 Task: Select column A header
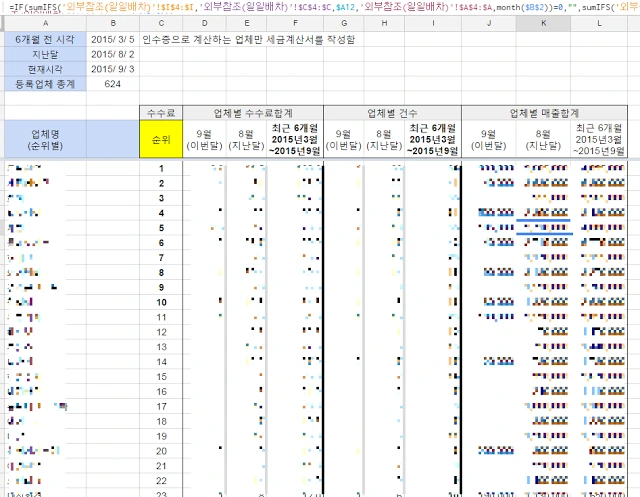point(45,23)
